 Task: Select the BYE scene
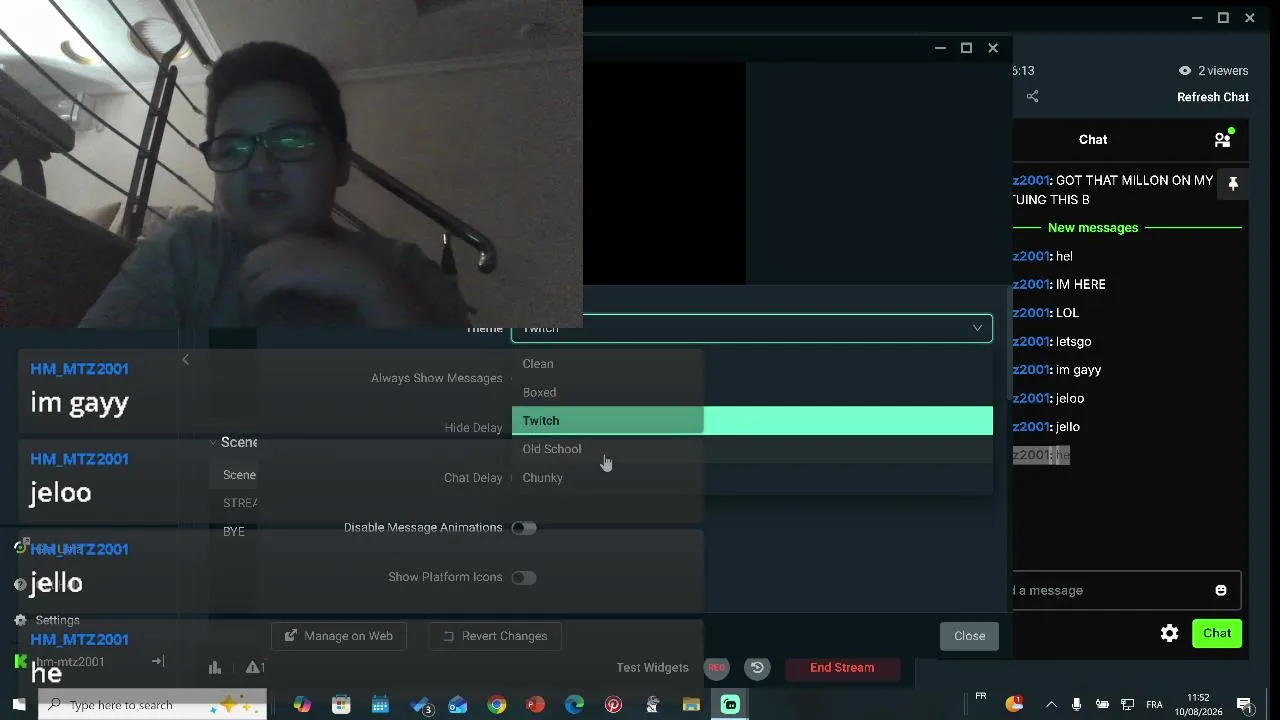(234, 532)
